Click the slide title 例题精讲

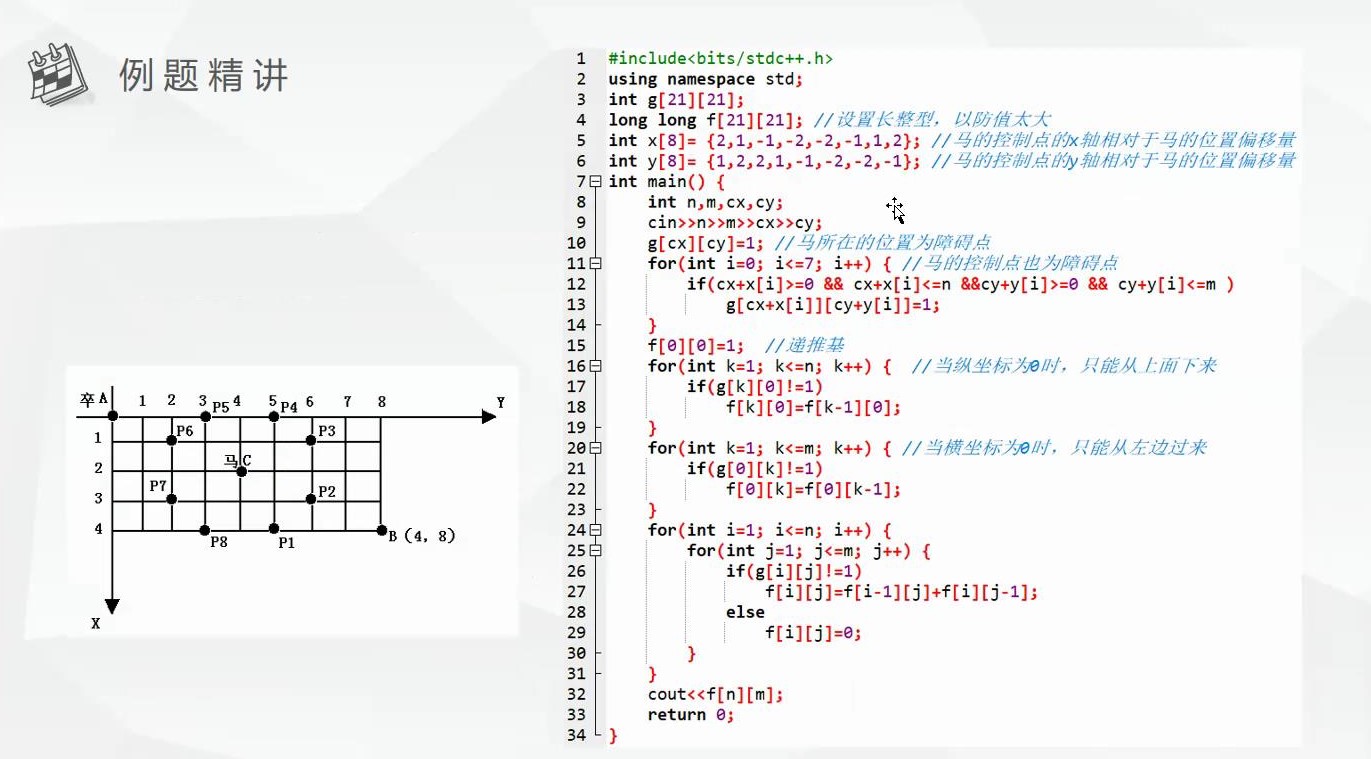coord(204,75)
